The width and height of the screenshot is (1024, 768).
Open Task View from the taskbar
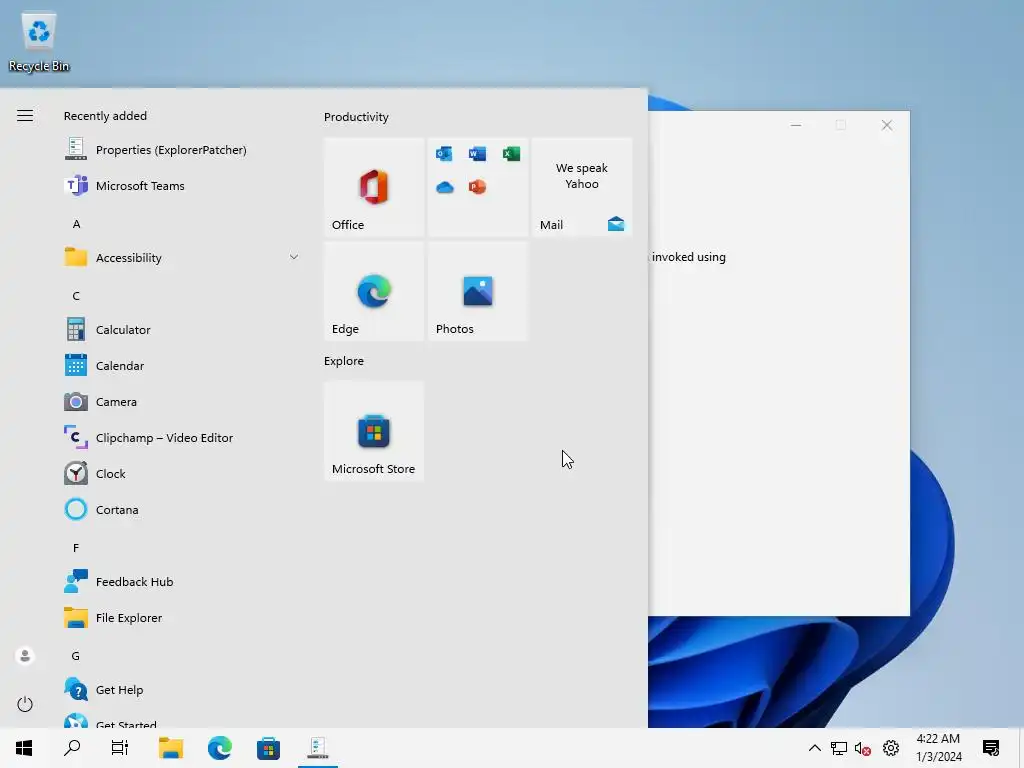click(x=120, y=748)
